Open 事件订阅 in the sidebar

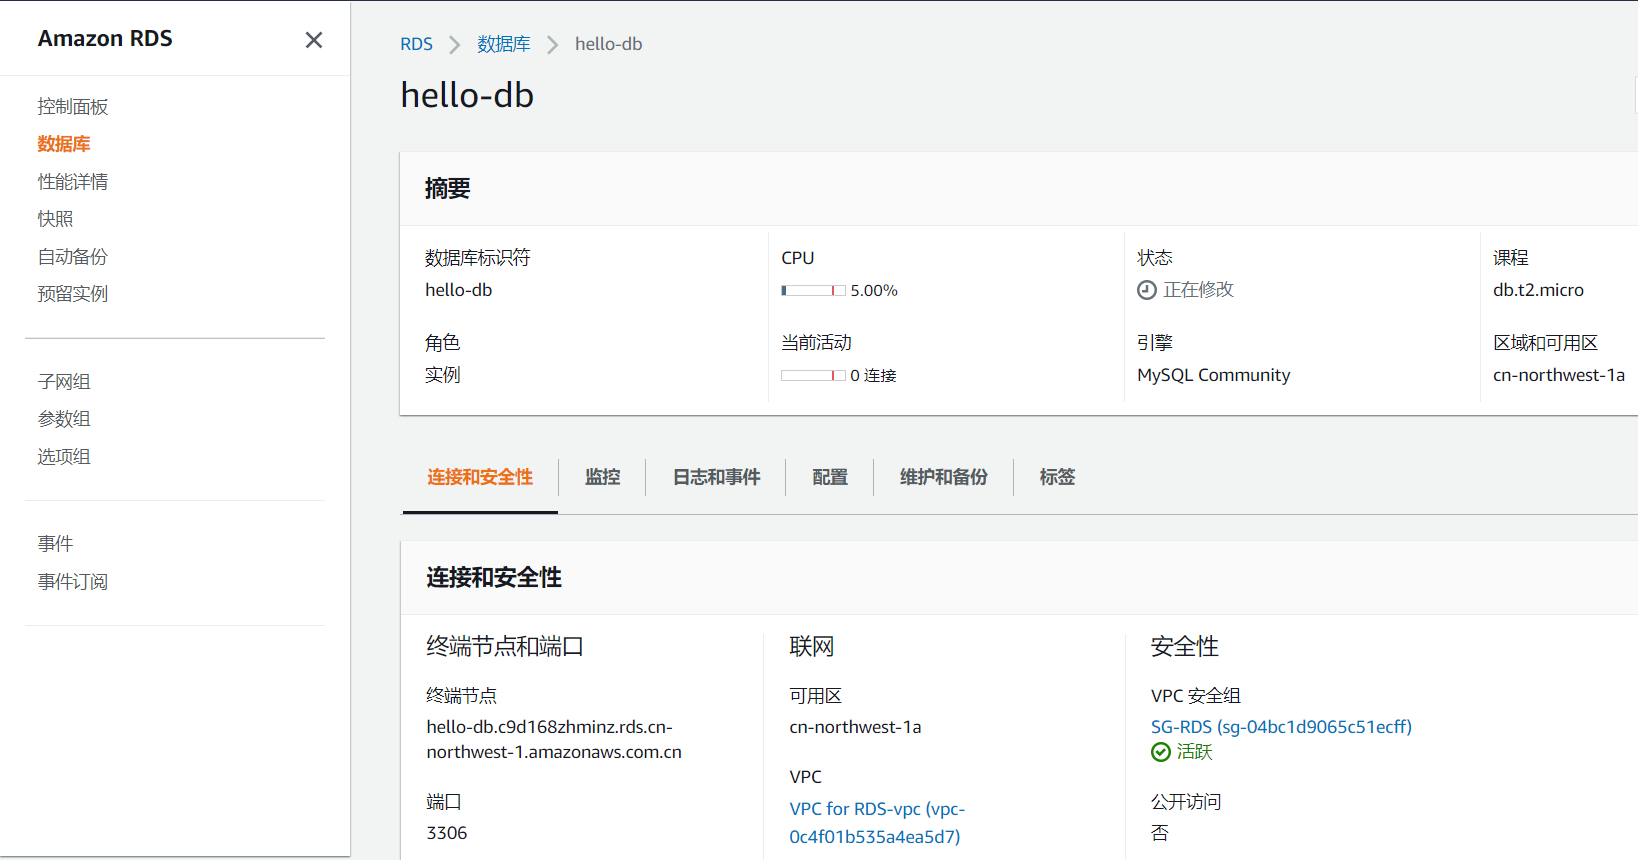73,582
